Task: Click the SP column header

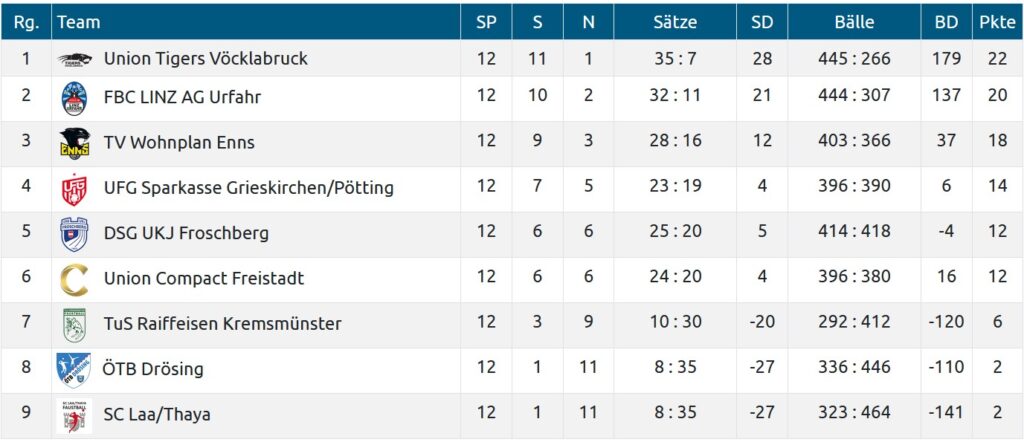Action: 486,22
